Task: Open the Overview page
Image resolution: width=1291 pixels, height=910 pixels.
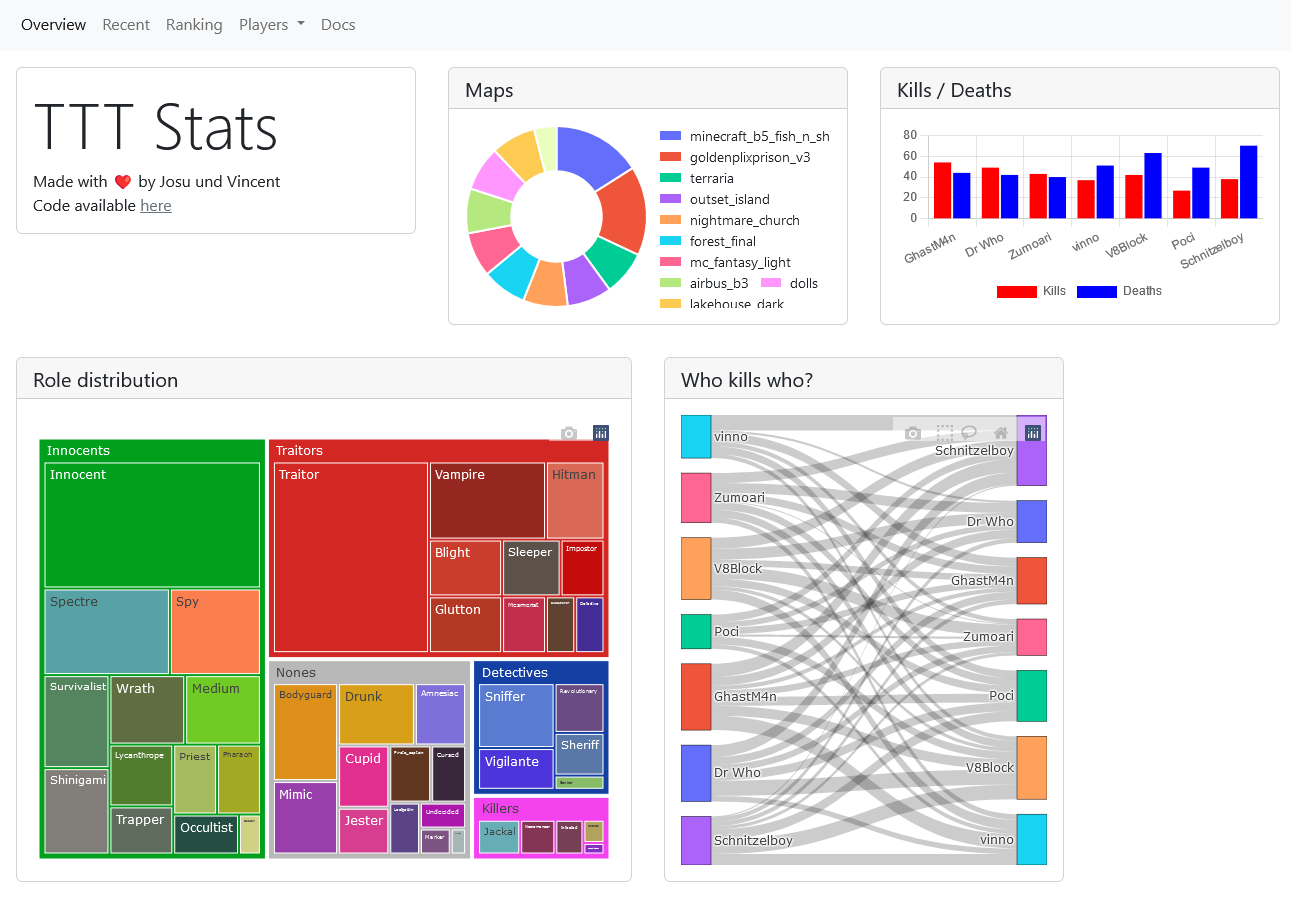Action: tap(53, 25)
